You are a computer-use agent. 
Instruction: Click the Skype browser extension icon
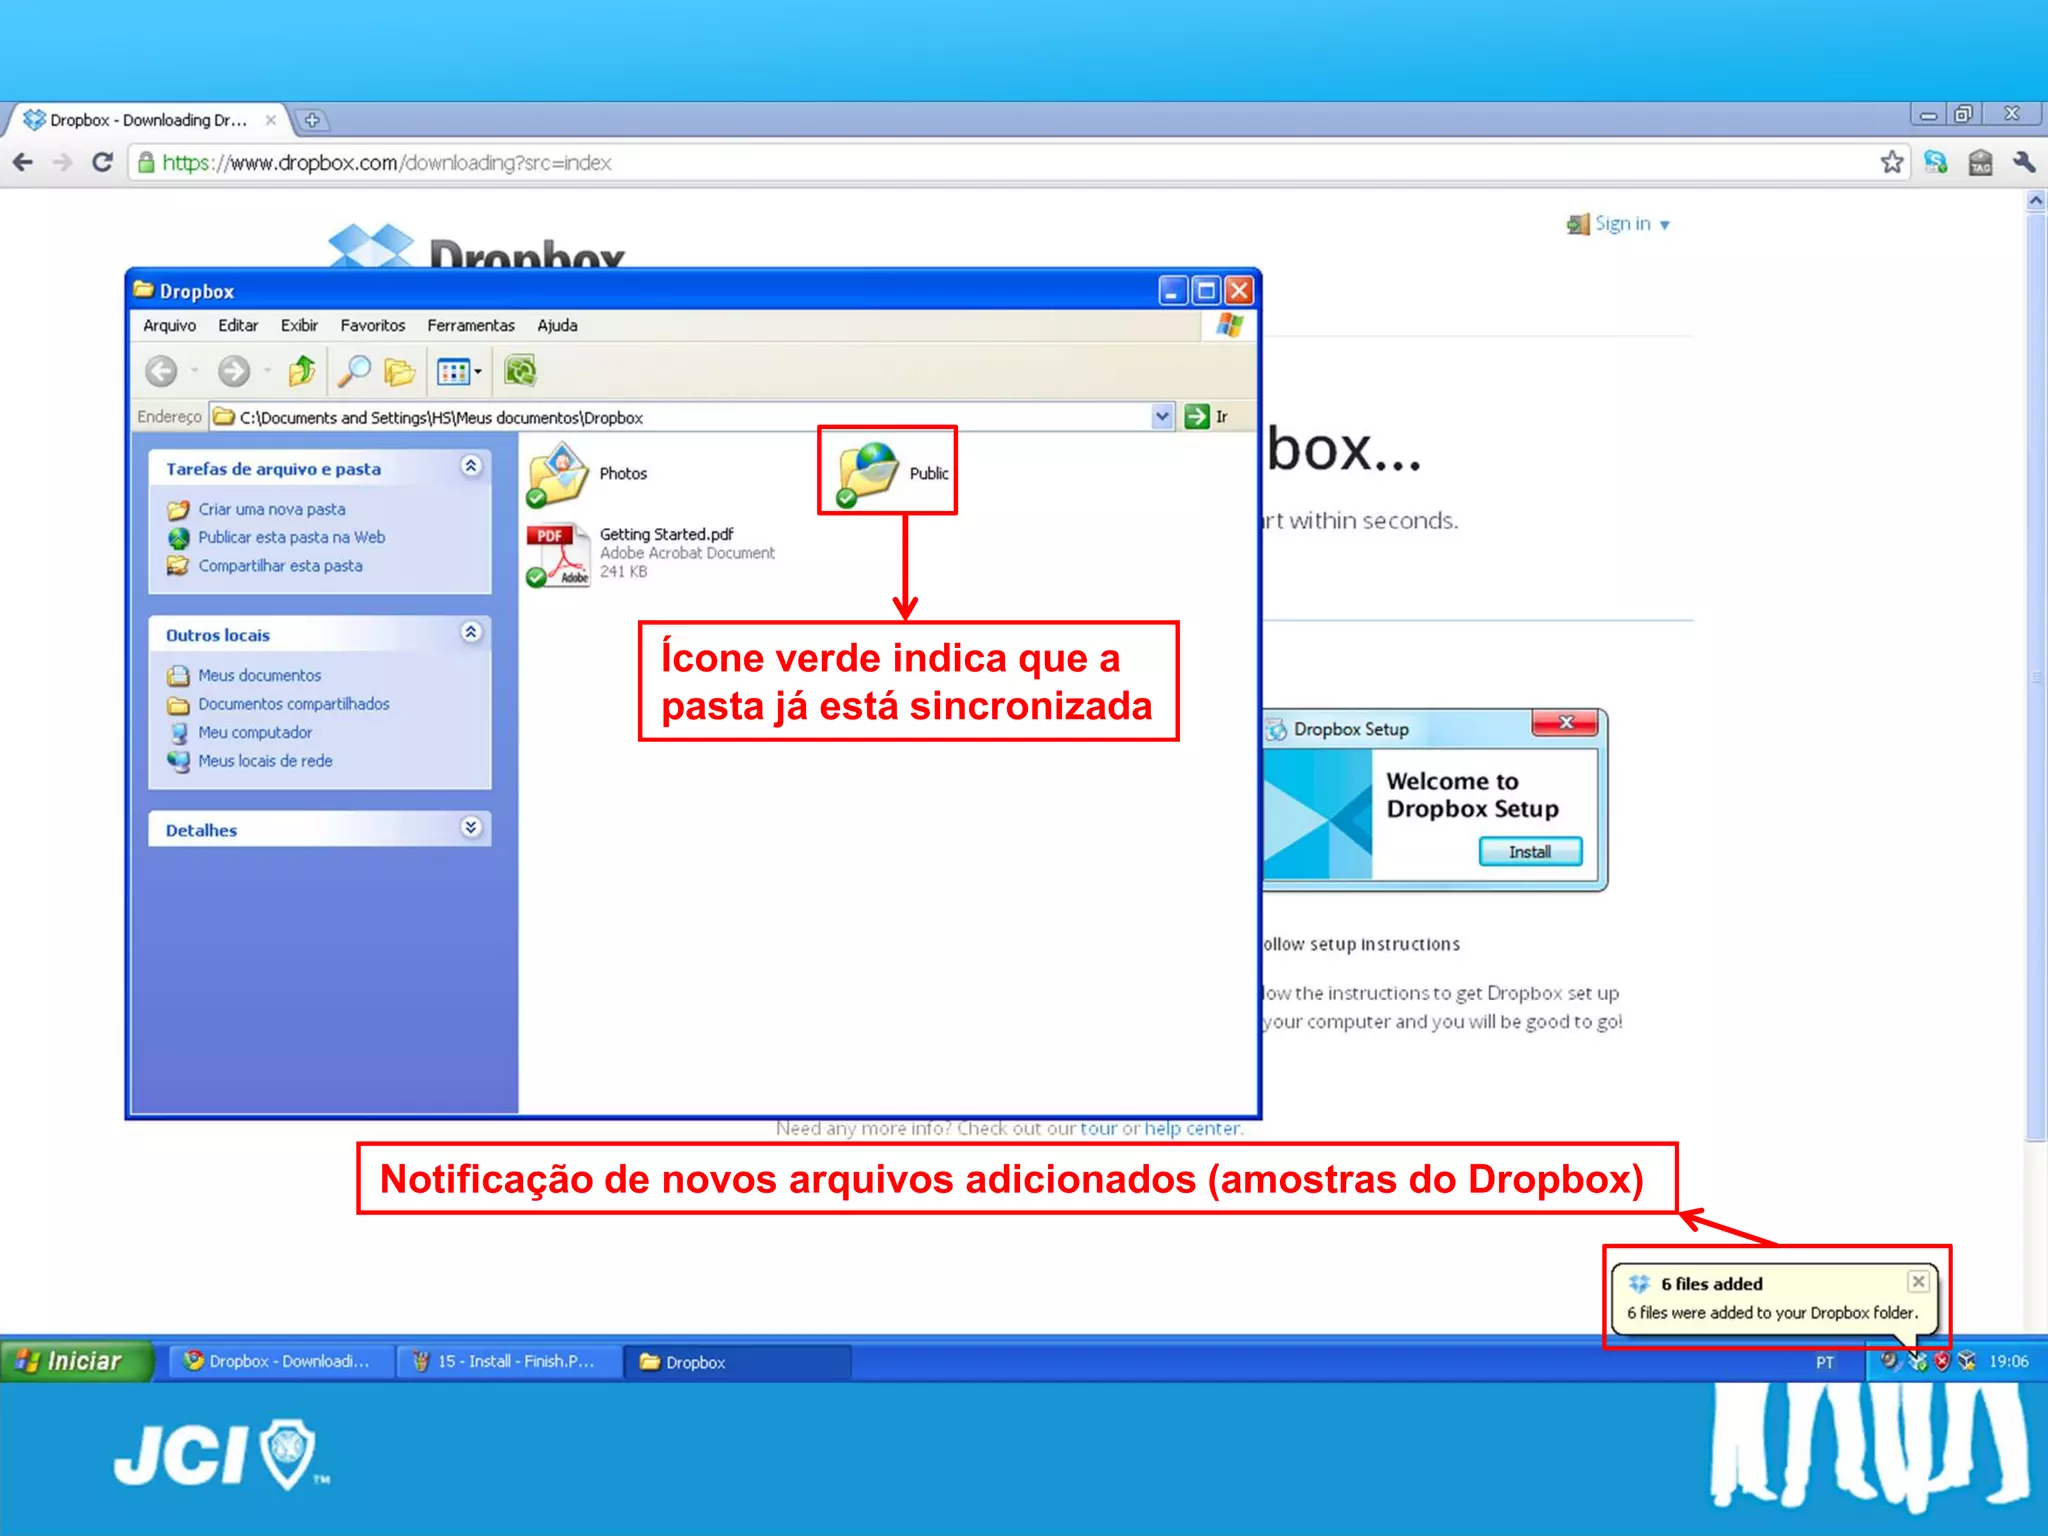1936,162
